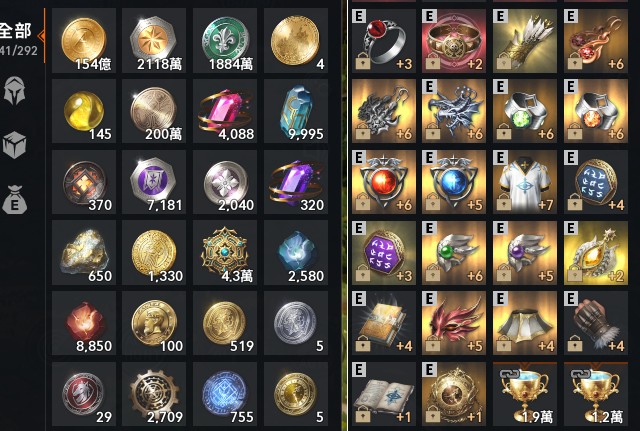Click the pink crystal with 4,088 count
This screenshot has height=431, width=640.
coord(225,111)
